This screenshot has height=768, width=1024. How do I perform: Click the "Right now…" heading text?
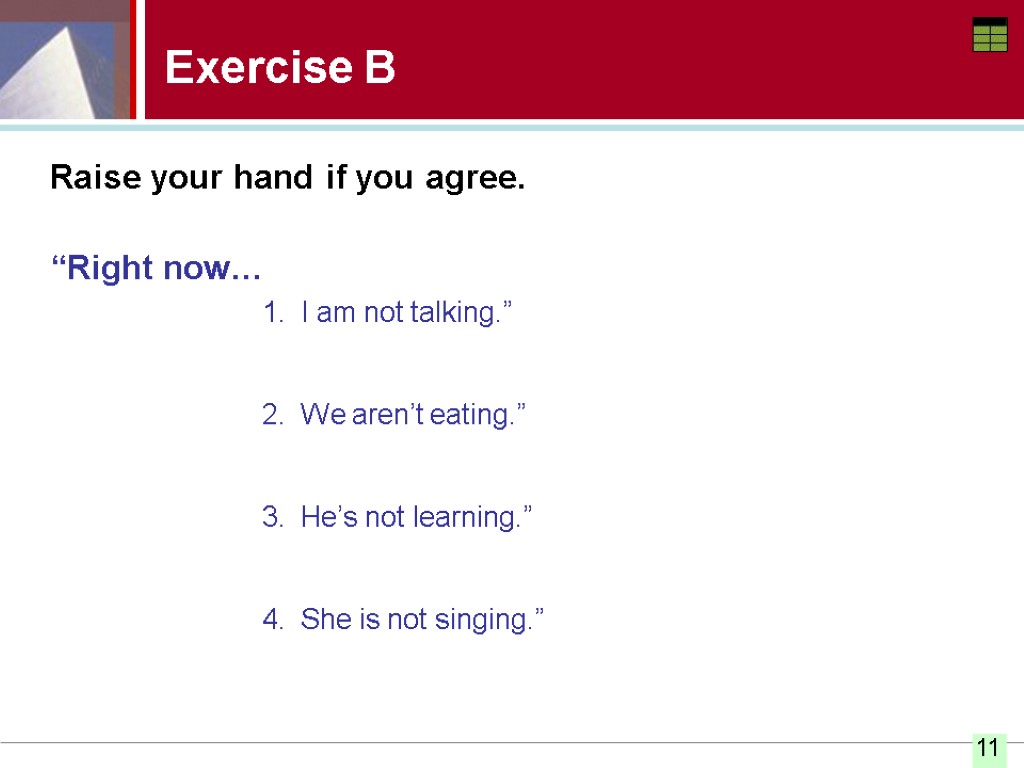tap(156, 268)
